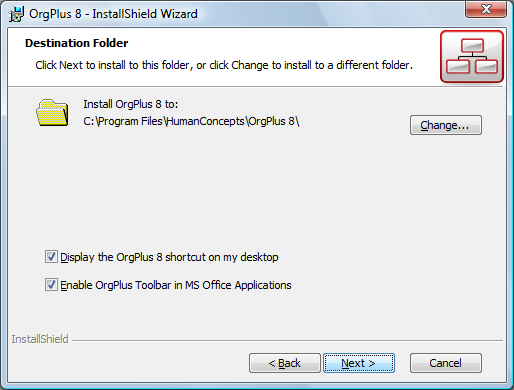Screen dimensions: 514x390
Task: Click the yellow folder icon
Action: 52,113
